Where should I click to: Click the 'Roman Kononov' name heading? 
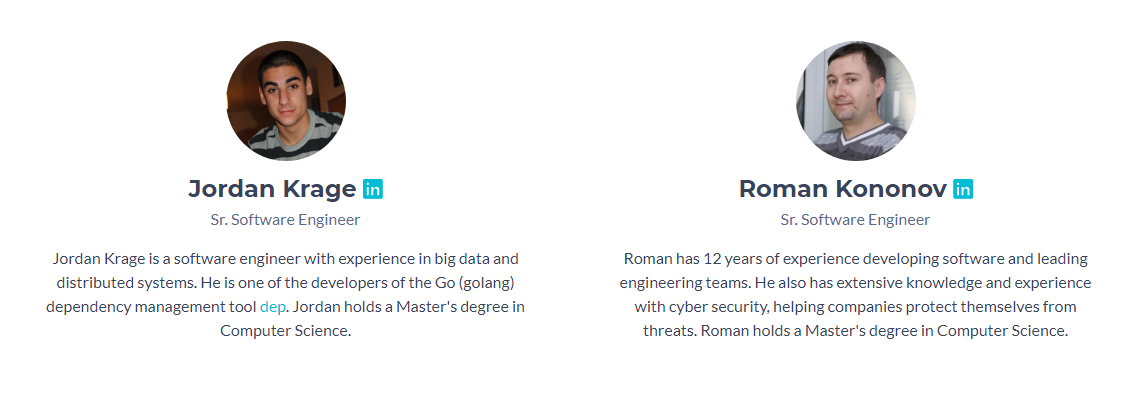(x=843, y=189)
